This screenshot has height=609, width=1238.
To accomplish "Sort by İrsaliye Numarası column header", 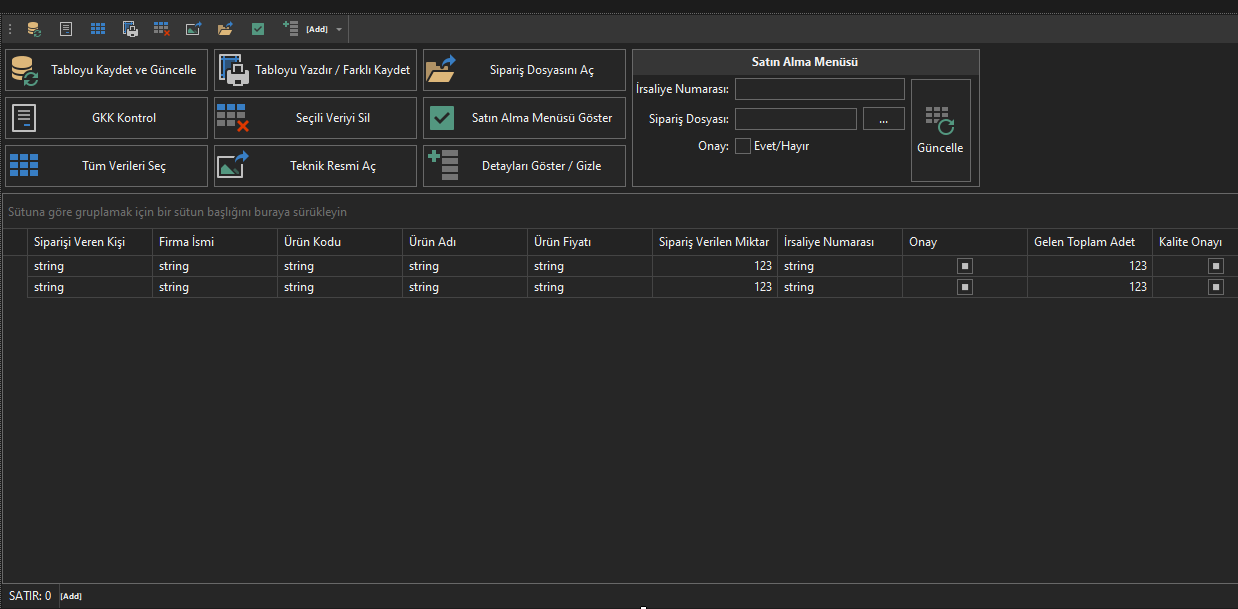I will [840, 242].
